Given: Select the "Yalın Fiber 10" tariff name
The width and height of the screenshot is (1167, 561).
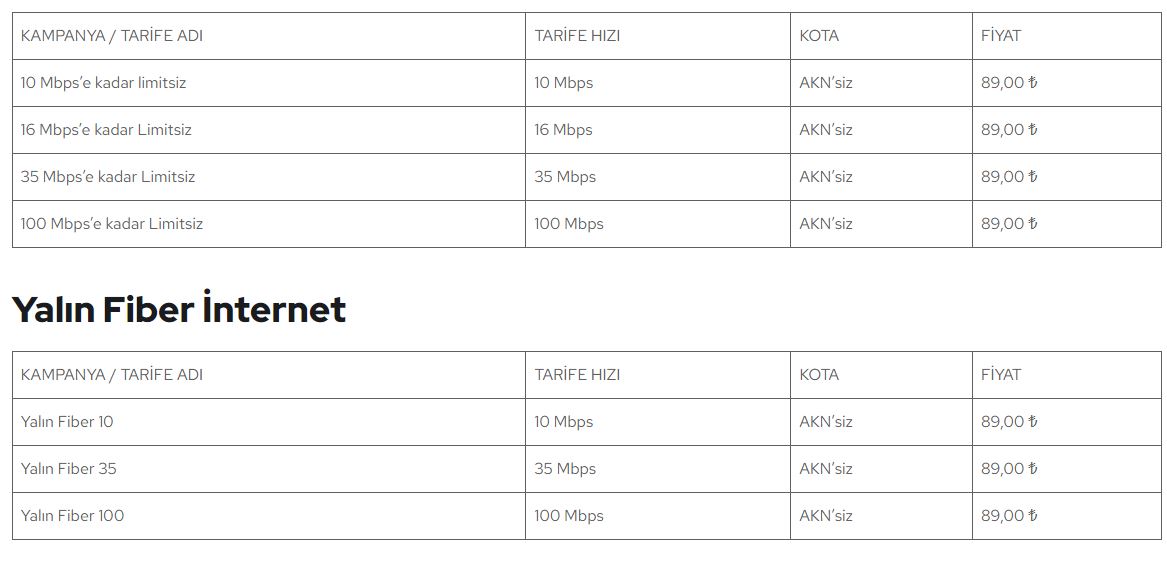Looking at the screenshot, I should tap(67, 421).
